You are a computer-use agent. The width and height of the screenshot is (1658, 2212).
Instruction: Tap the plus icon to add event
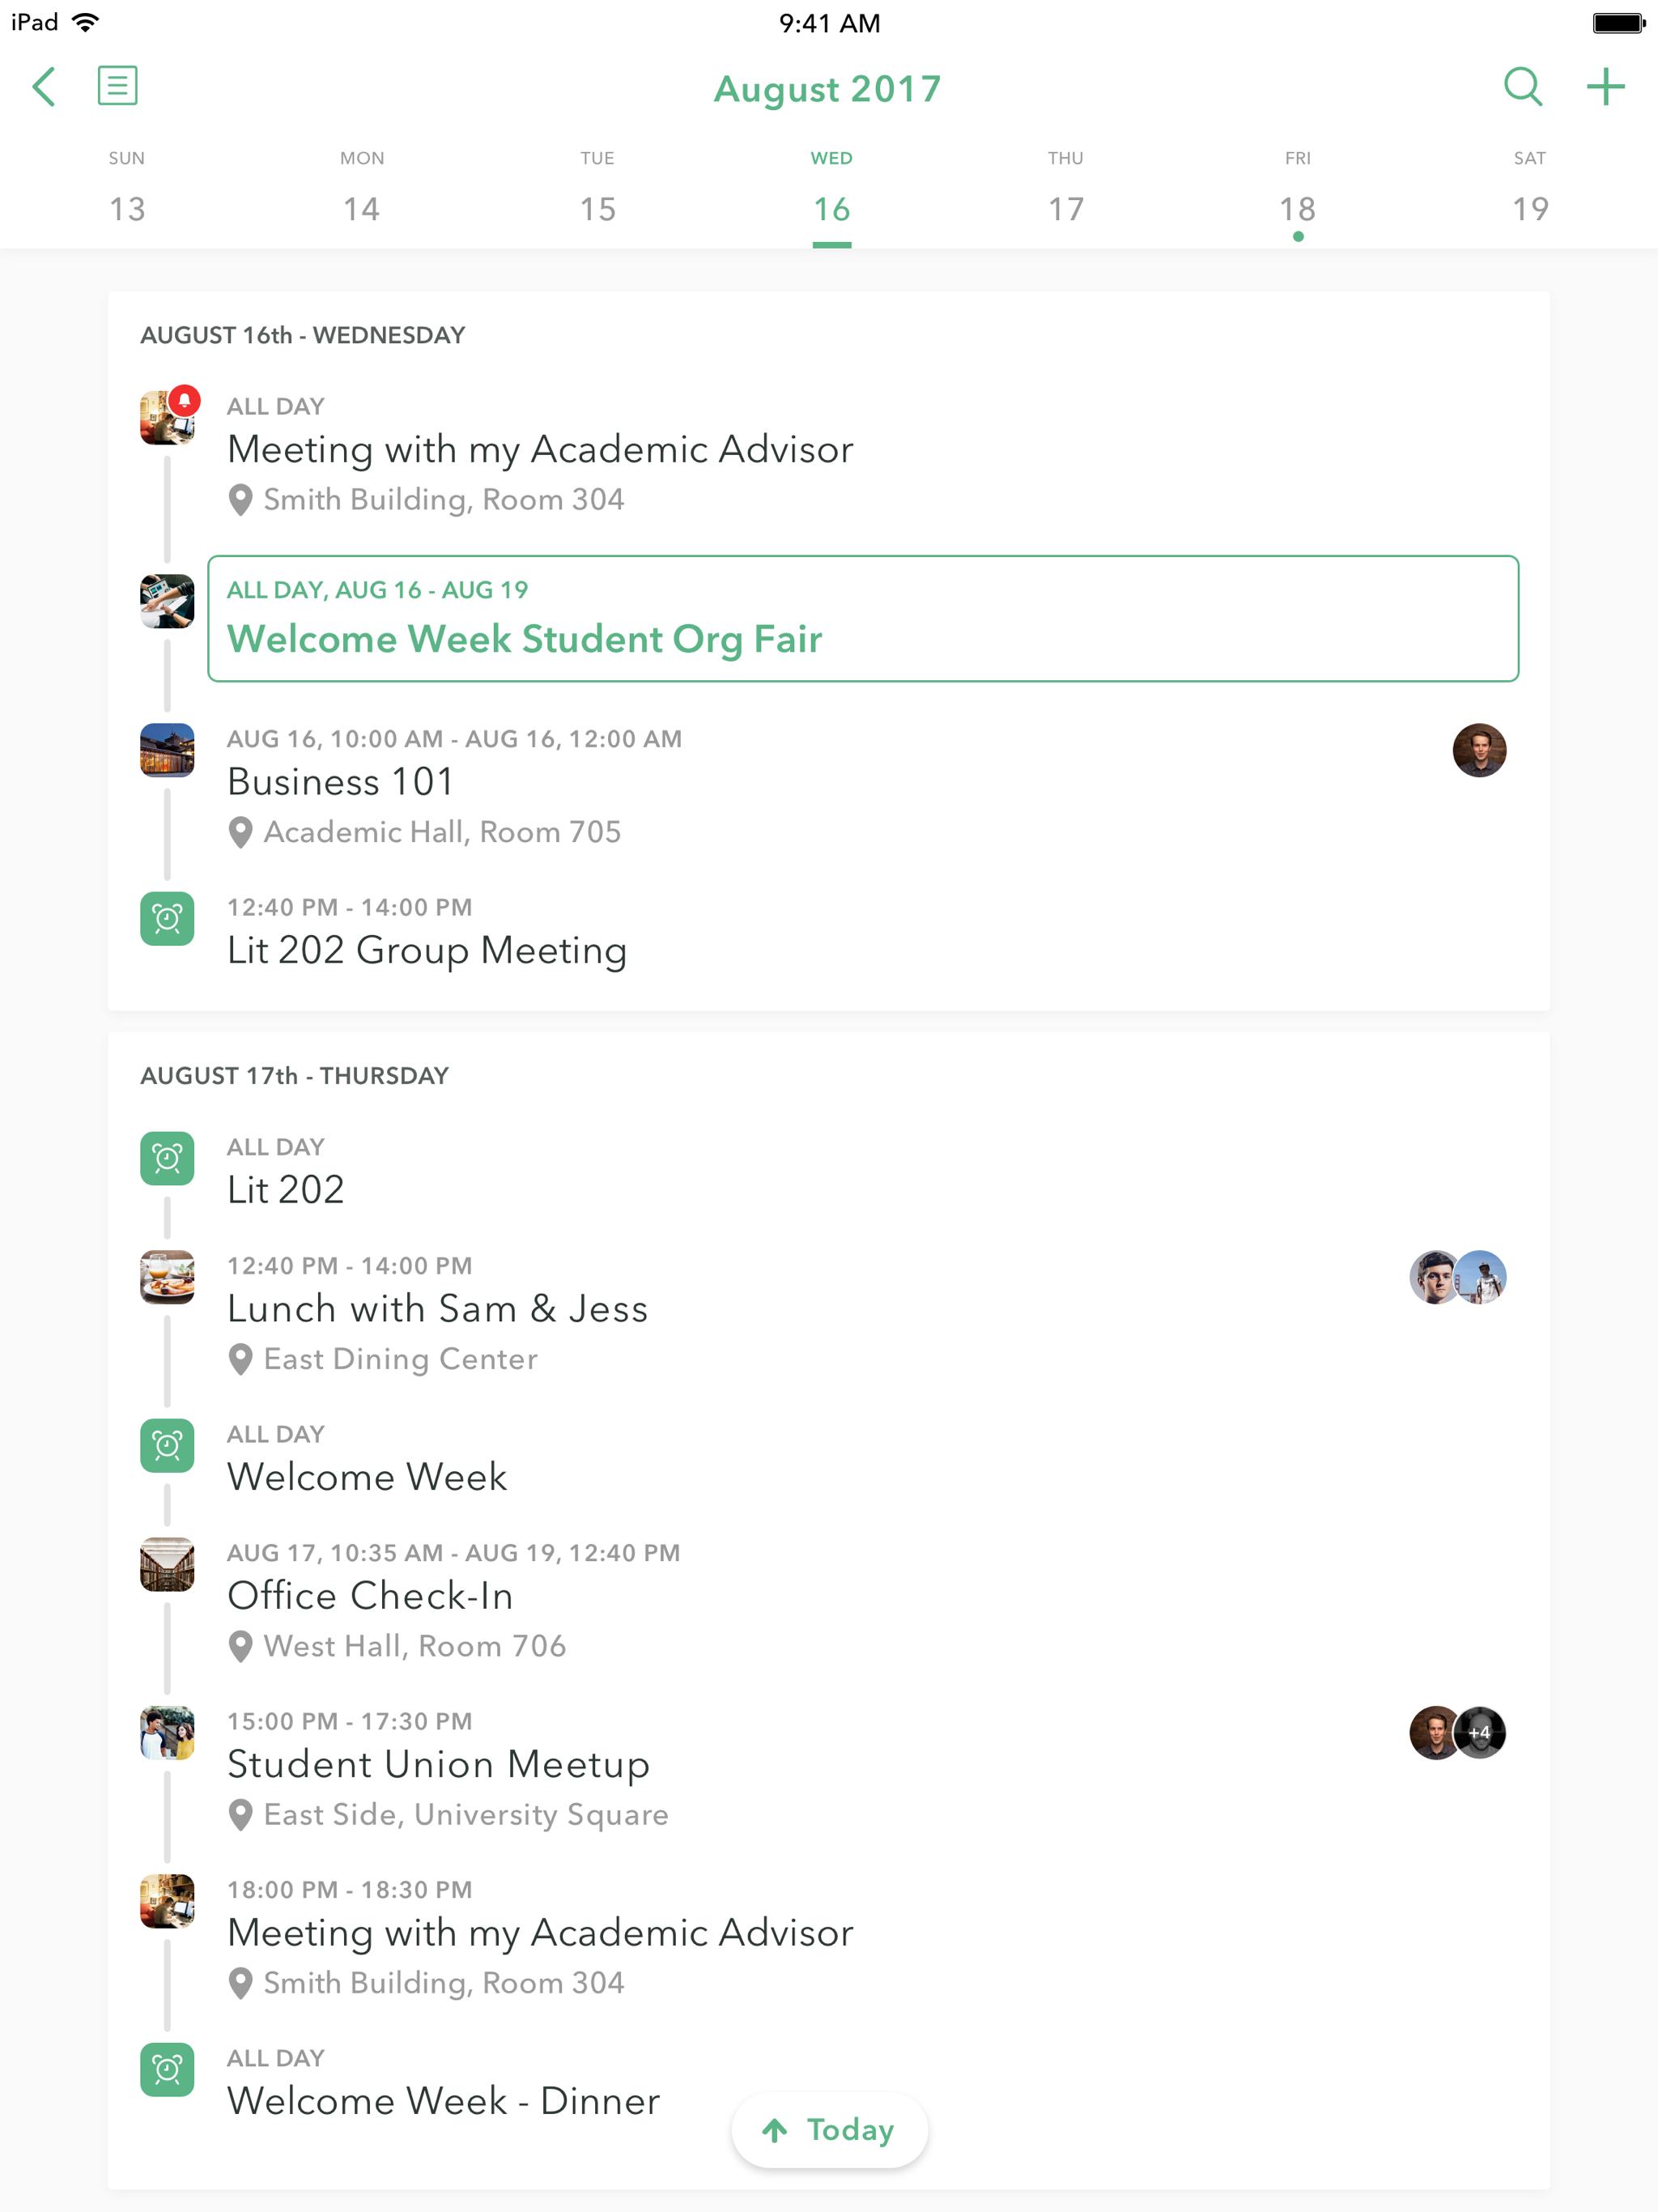click(x=1604, y=87)
